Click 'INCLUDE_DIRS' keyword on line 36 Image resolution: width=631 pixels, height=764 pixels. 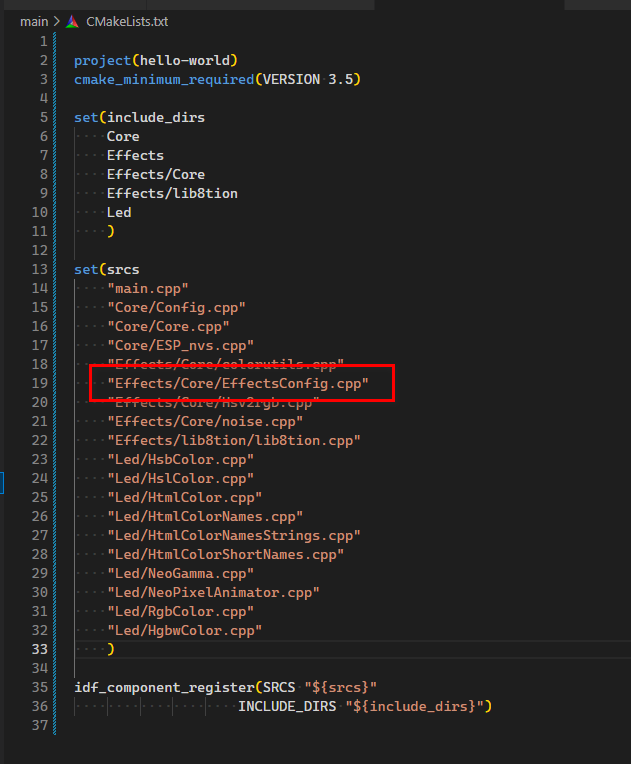coord(287,707)
